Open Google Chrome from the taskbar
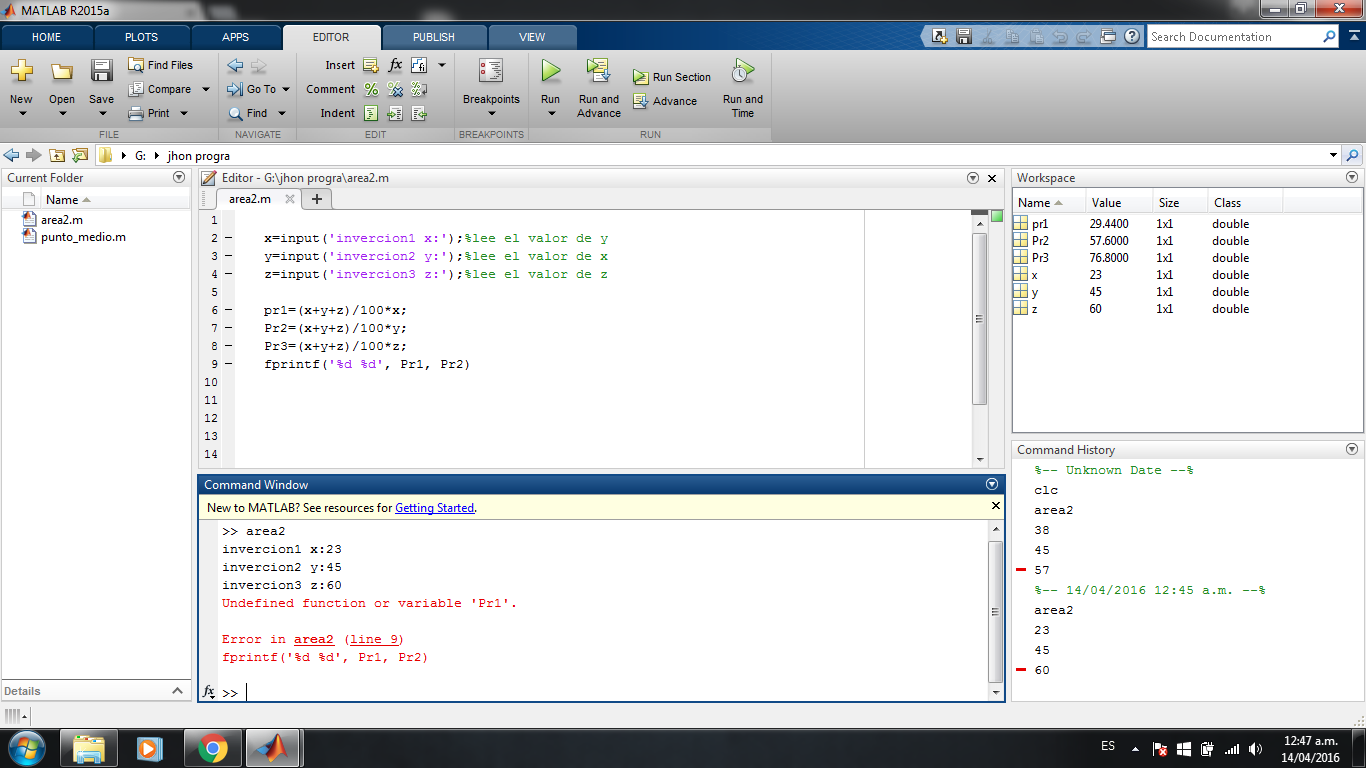Viewport: 1366px width, 768px height. (x=212, y=748)
